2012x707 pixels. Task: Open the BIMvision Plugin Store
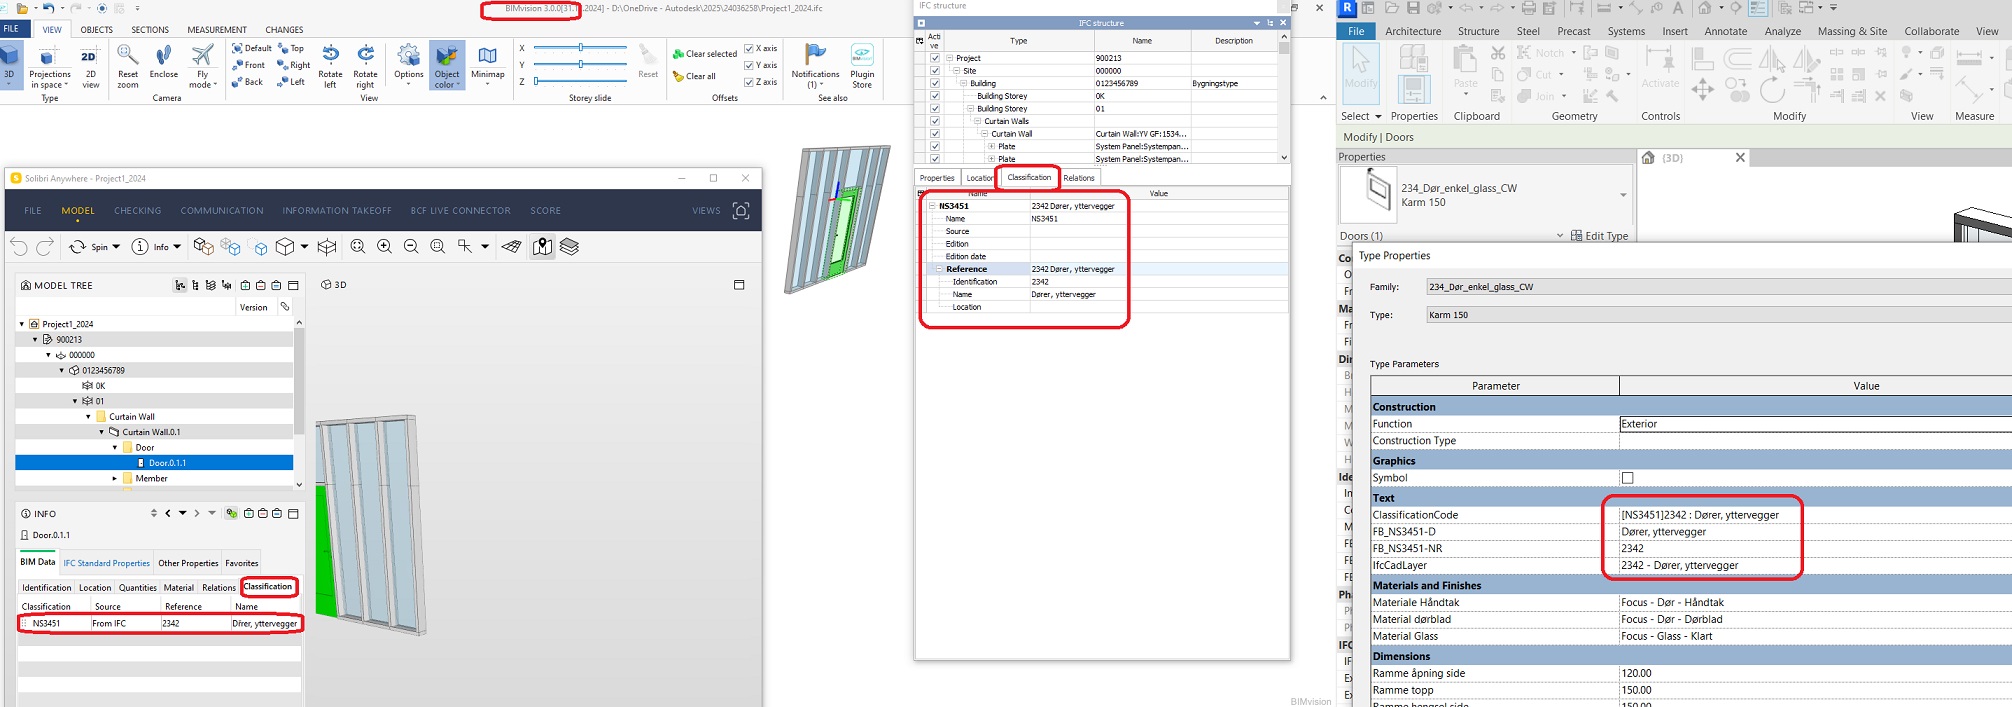click(x=862, y=65)
